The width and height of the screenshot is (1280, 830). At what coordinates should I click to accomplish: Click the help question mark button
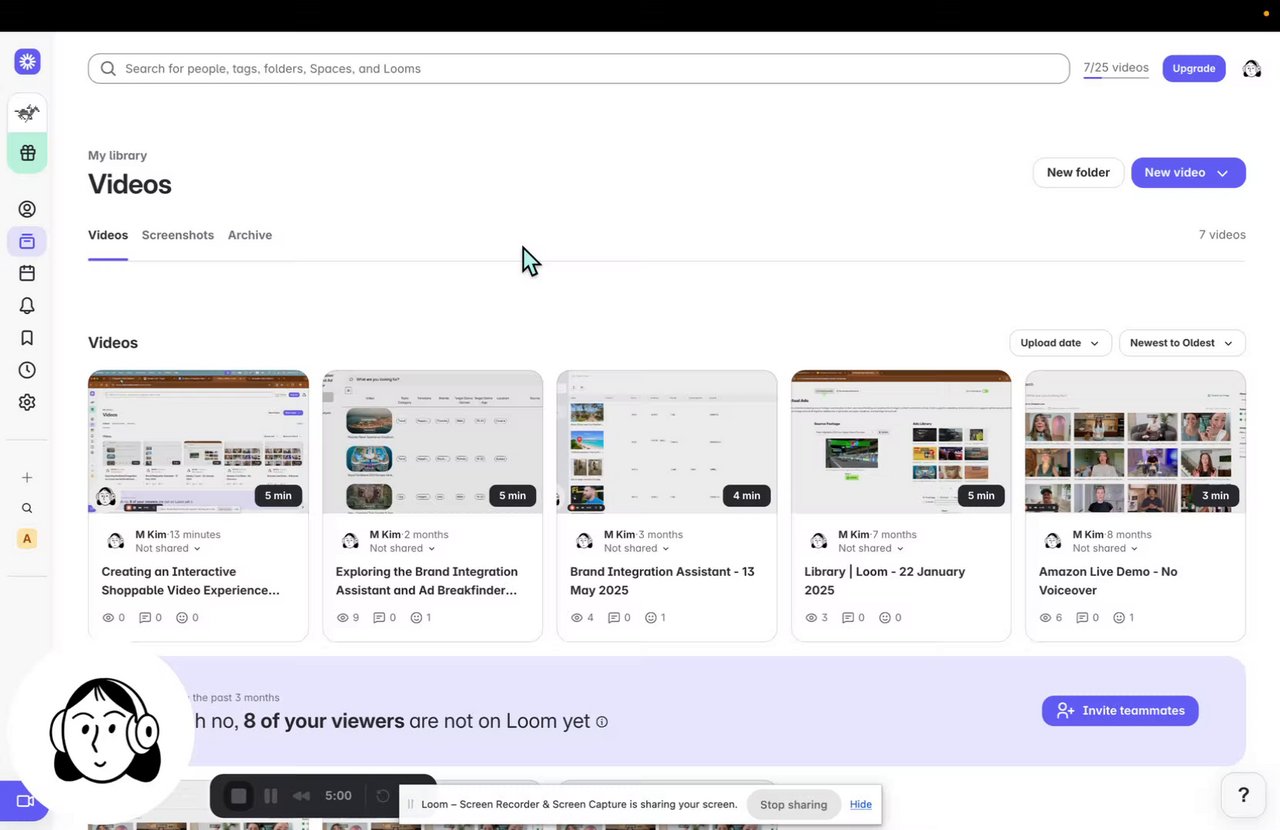pyautogui.click(x=1243, y=795)
